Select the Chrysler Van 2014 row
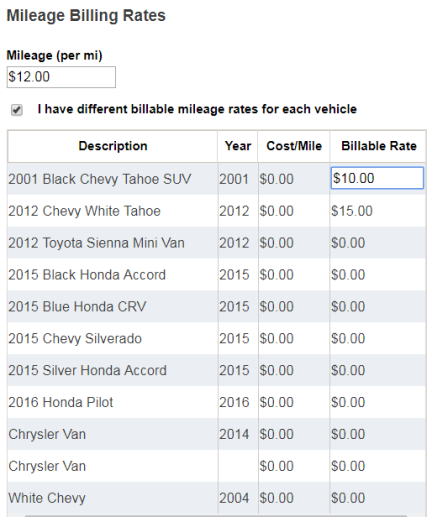This screenshot has height=517, width=432. tap(216, 434)
